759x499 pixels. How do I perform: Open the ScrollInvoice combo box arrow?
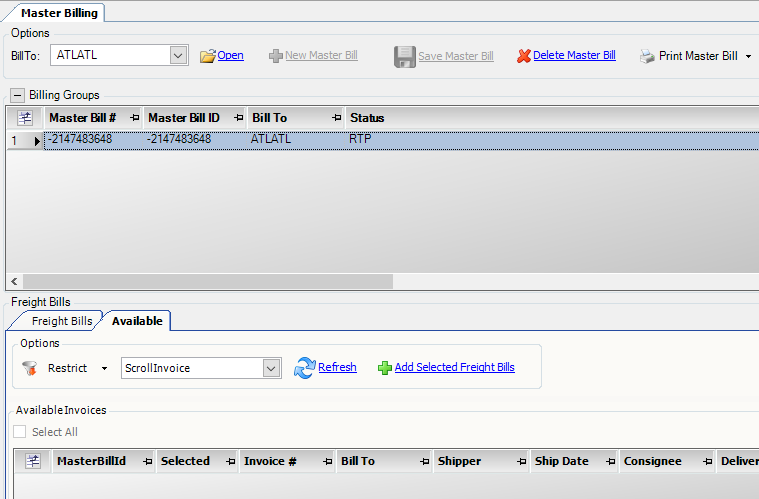pos(272,368)
